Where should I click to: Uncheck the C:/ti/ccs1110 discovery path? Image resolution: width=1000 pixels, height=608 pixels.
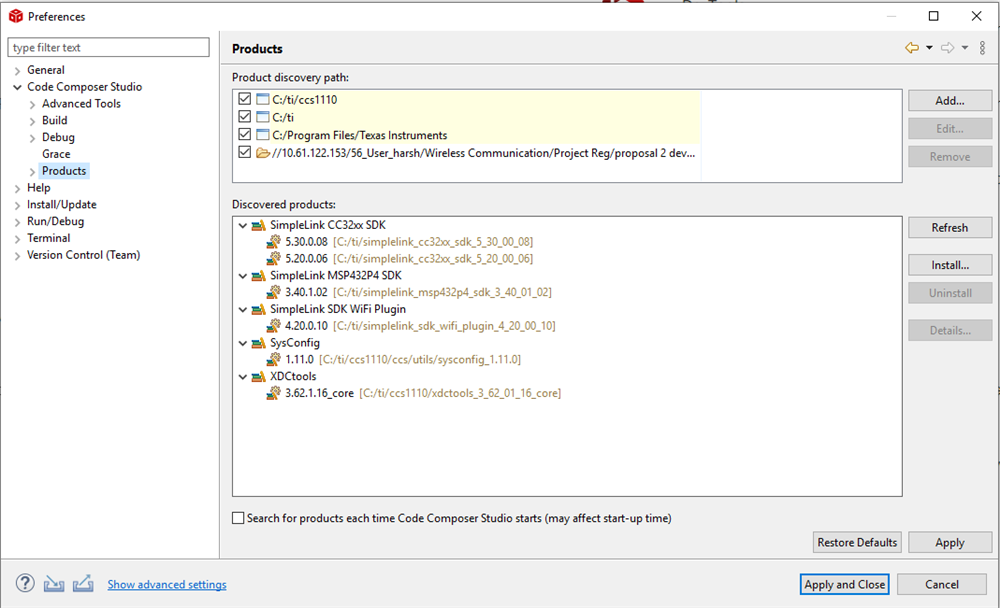[x=244, y=99]
